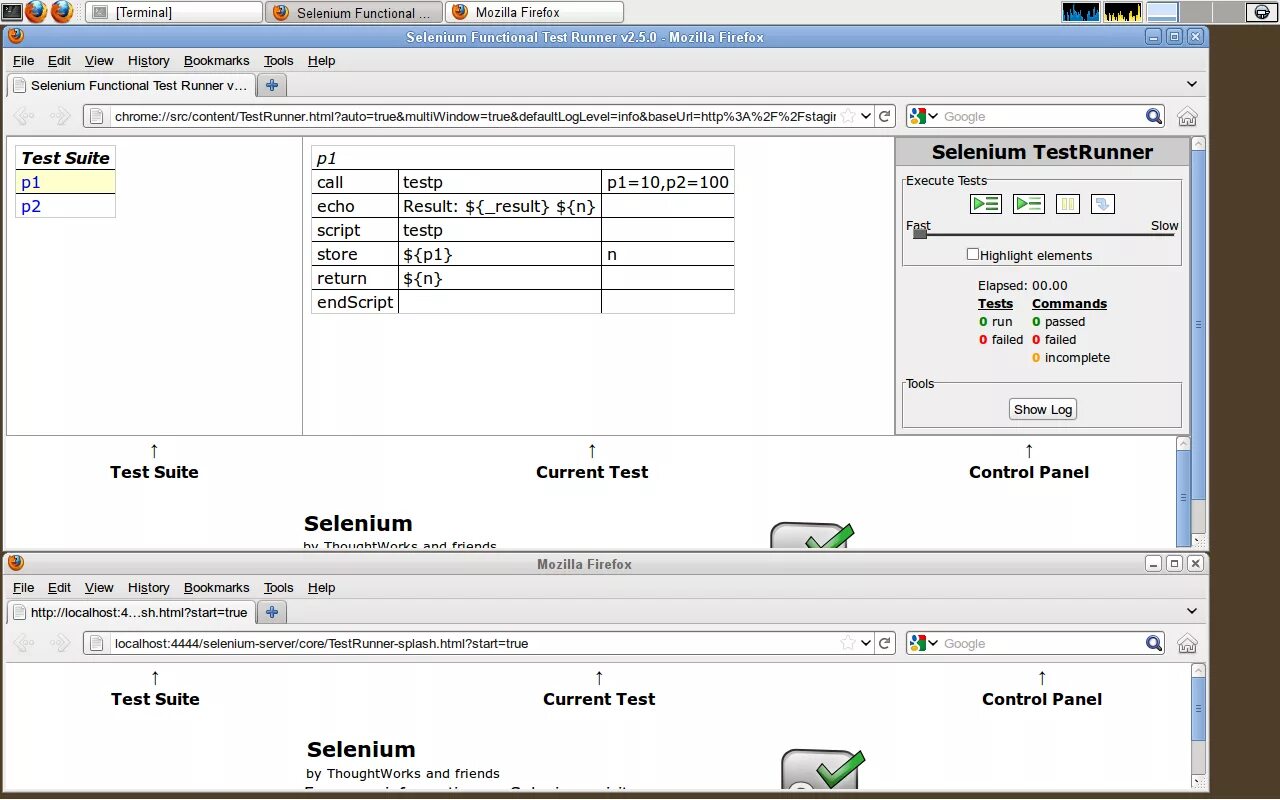Viewport: 1280px width, 800px height.
Task: Open p2 test in Test Suite
Action: [x=31, y=206]
